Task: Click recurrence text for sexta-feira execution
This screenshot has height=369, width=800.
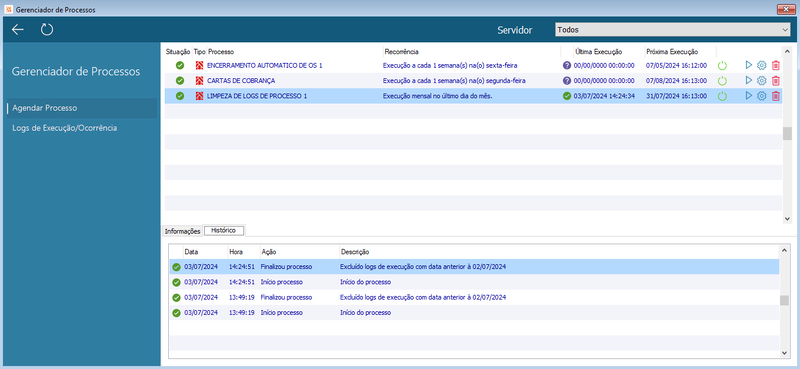Action: click(x=451, y=65)
